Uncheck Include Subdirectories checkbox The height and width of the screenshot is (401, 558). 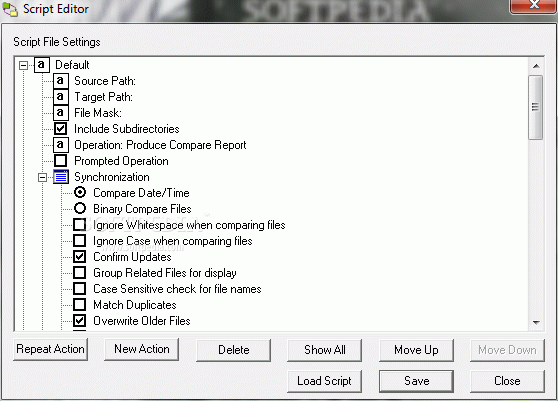(60, 129)
